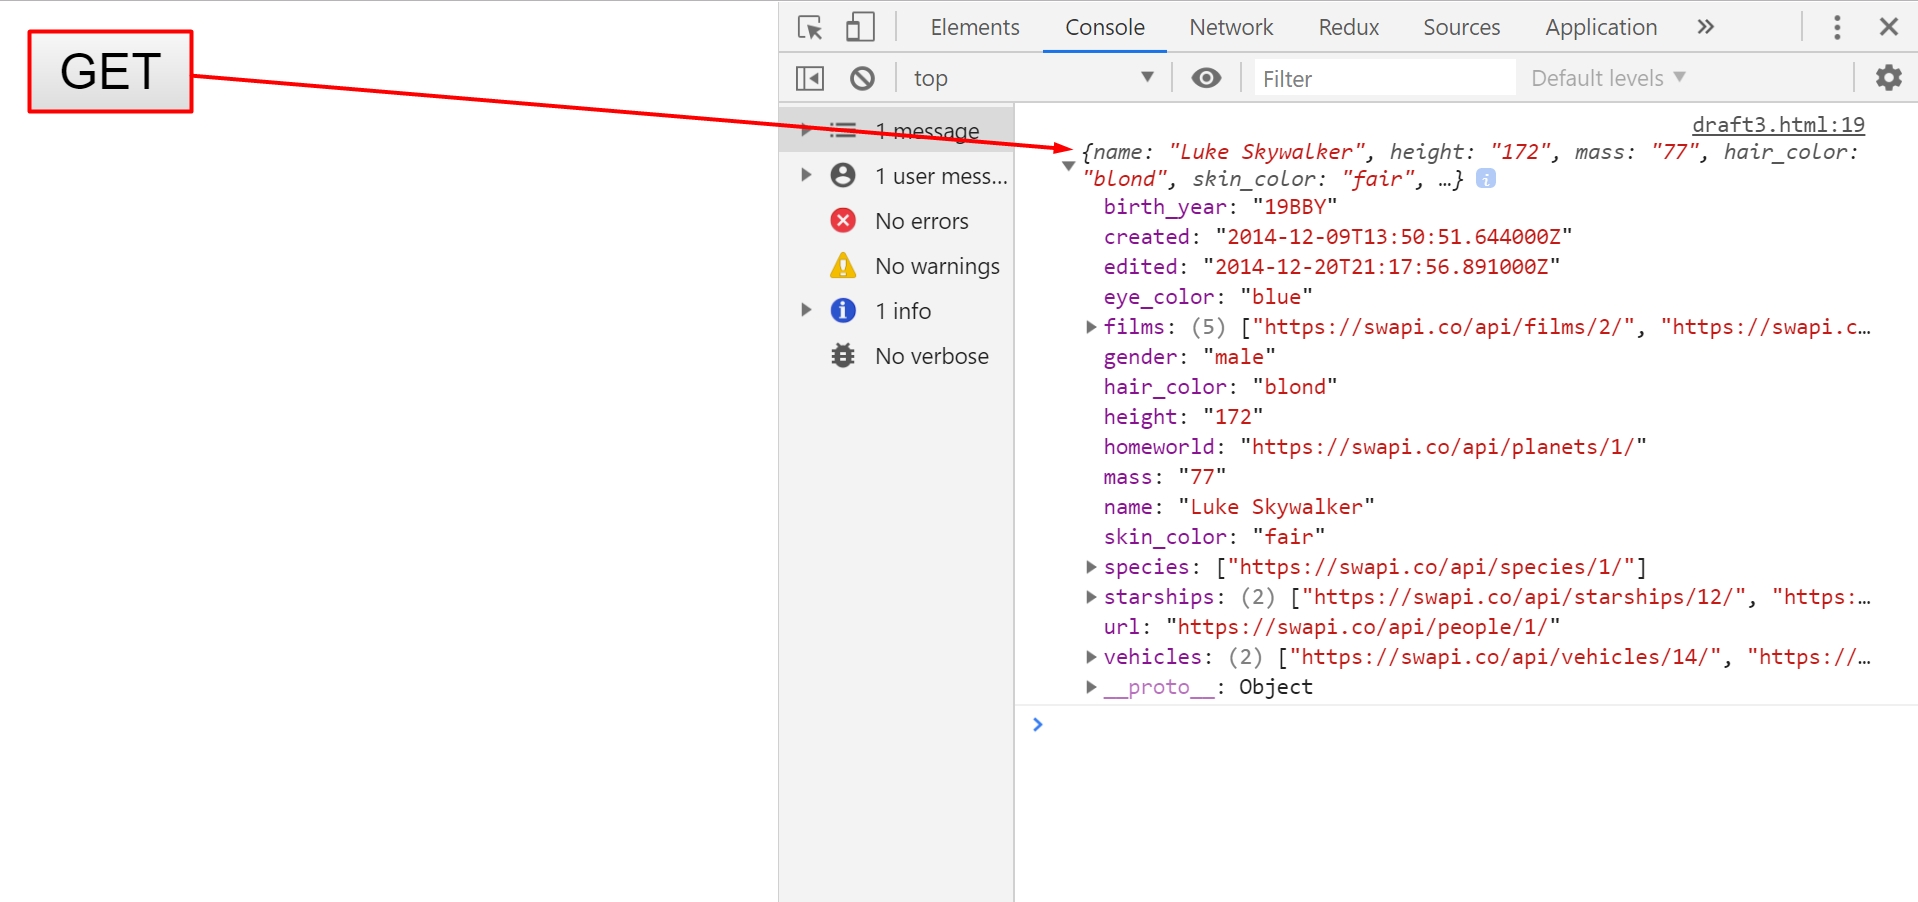Clear the console with the ban icon
1918x902 pixels.
click(x=862, y=78)
